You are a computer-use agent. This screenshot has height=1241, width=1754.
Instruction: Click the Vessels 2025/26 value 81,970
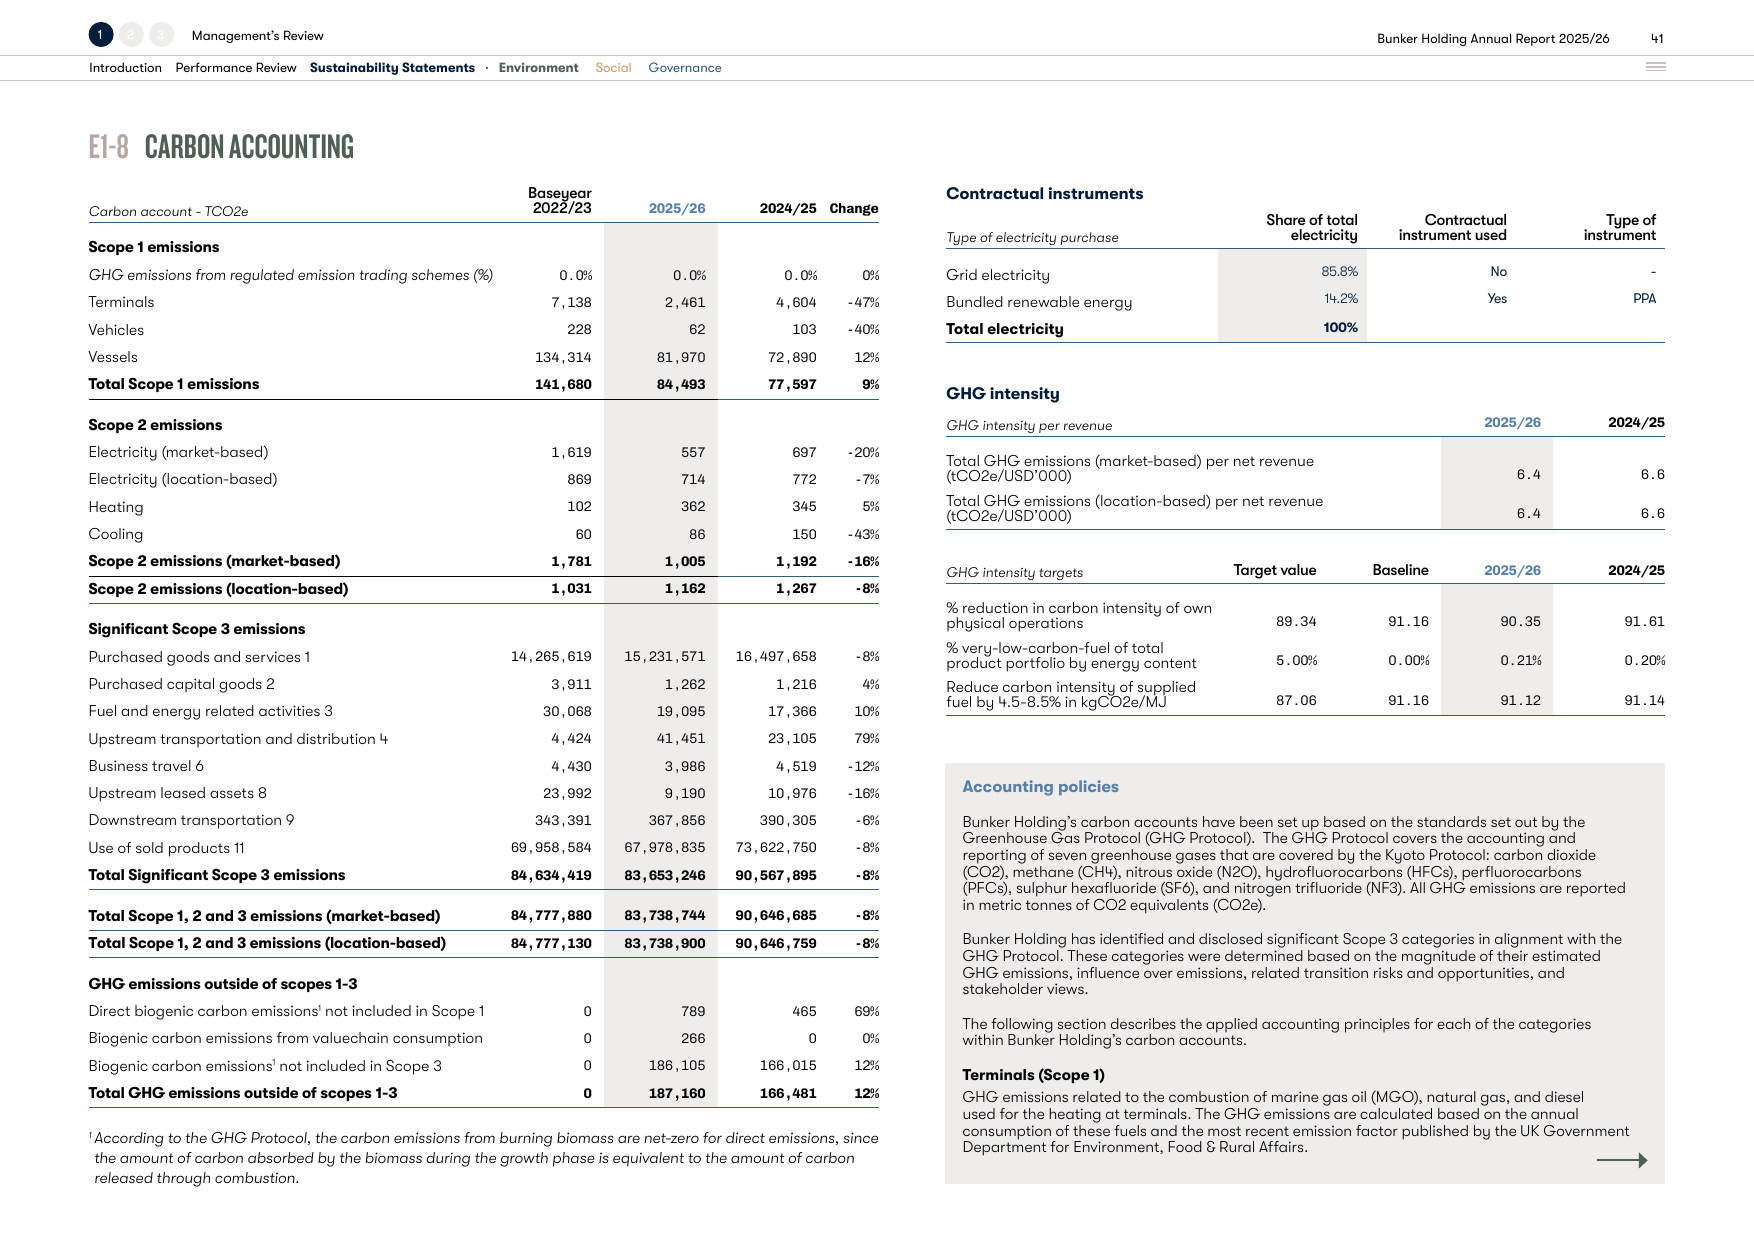pos(681,357)
